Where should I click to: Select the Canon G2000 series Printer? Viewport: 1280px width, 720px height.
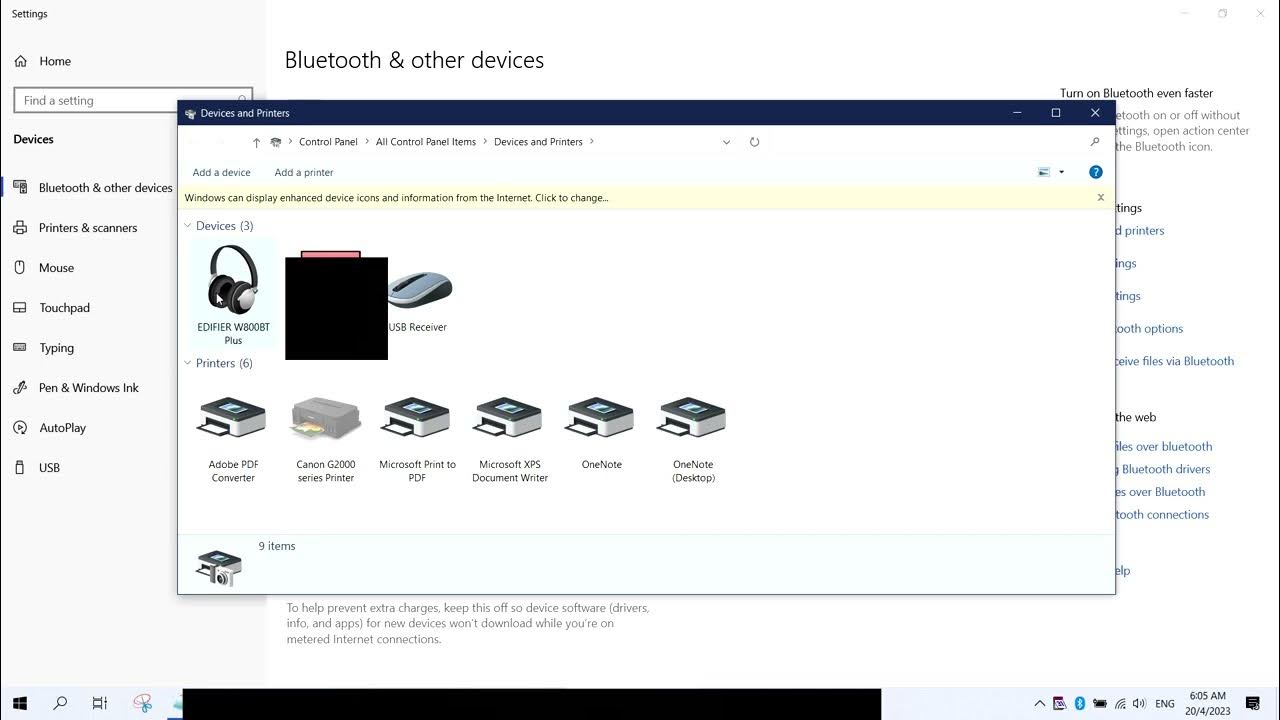coord(325,439)
